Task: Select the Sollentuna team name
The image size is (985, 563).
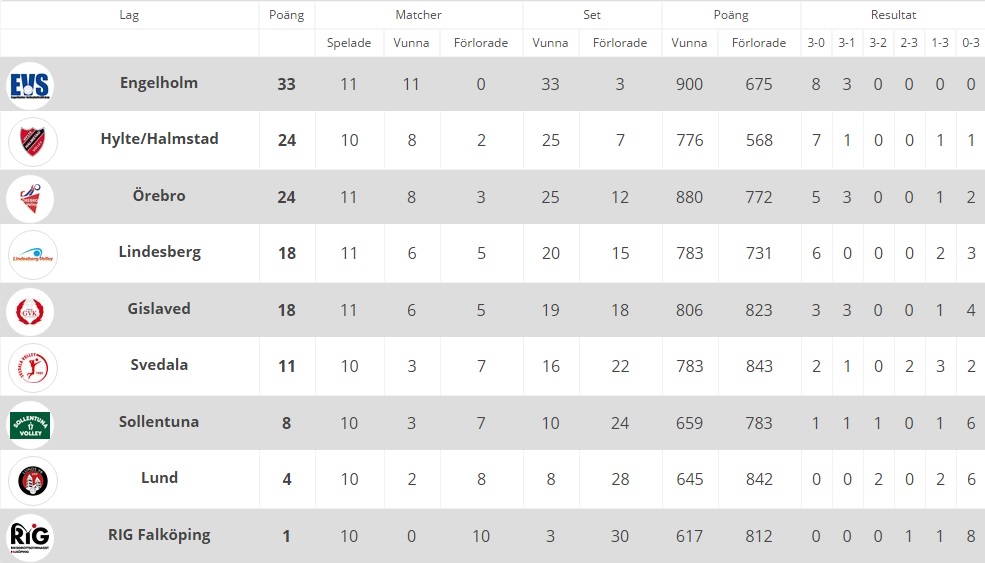Action: click(x=159, y=422)
